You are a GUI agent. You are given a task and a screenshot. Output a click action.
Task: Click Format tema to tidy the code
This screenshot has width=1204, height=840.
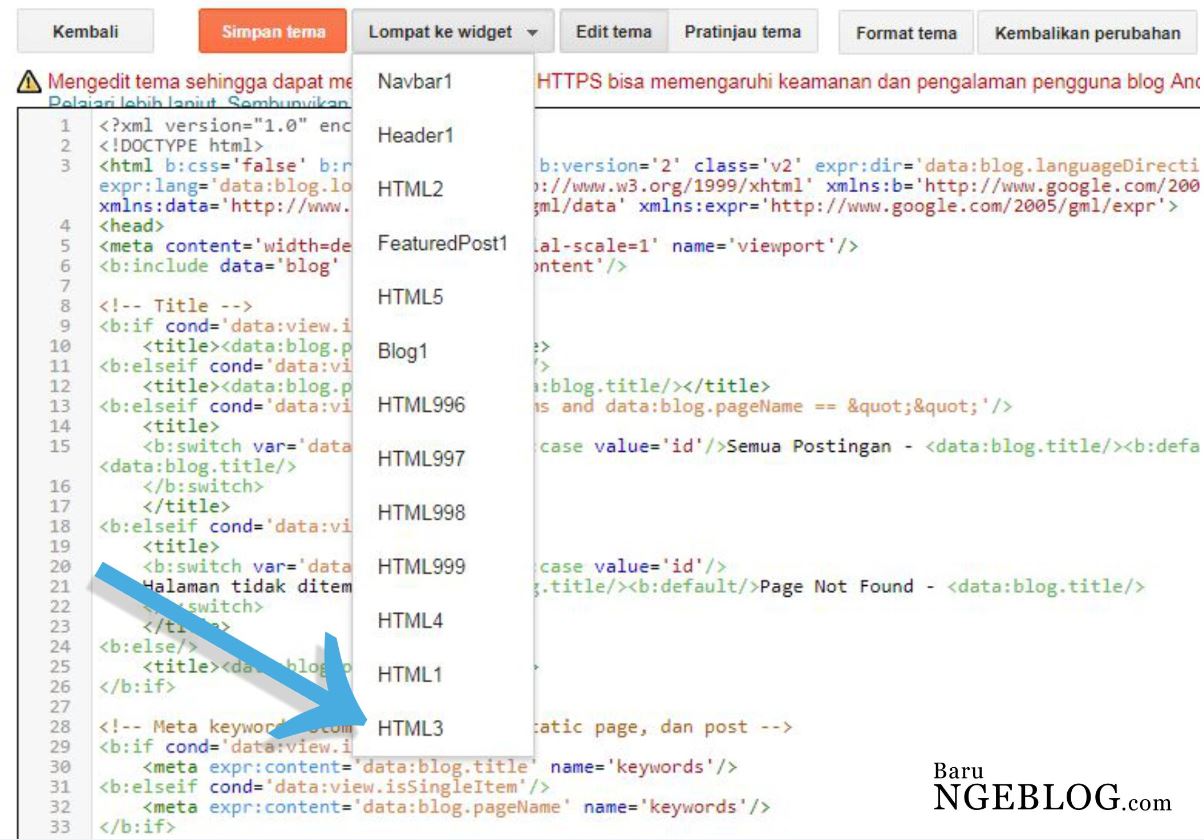[x=905, y=33]
